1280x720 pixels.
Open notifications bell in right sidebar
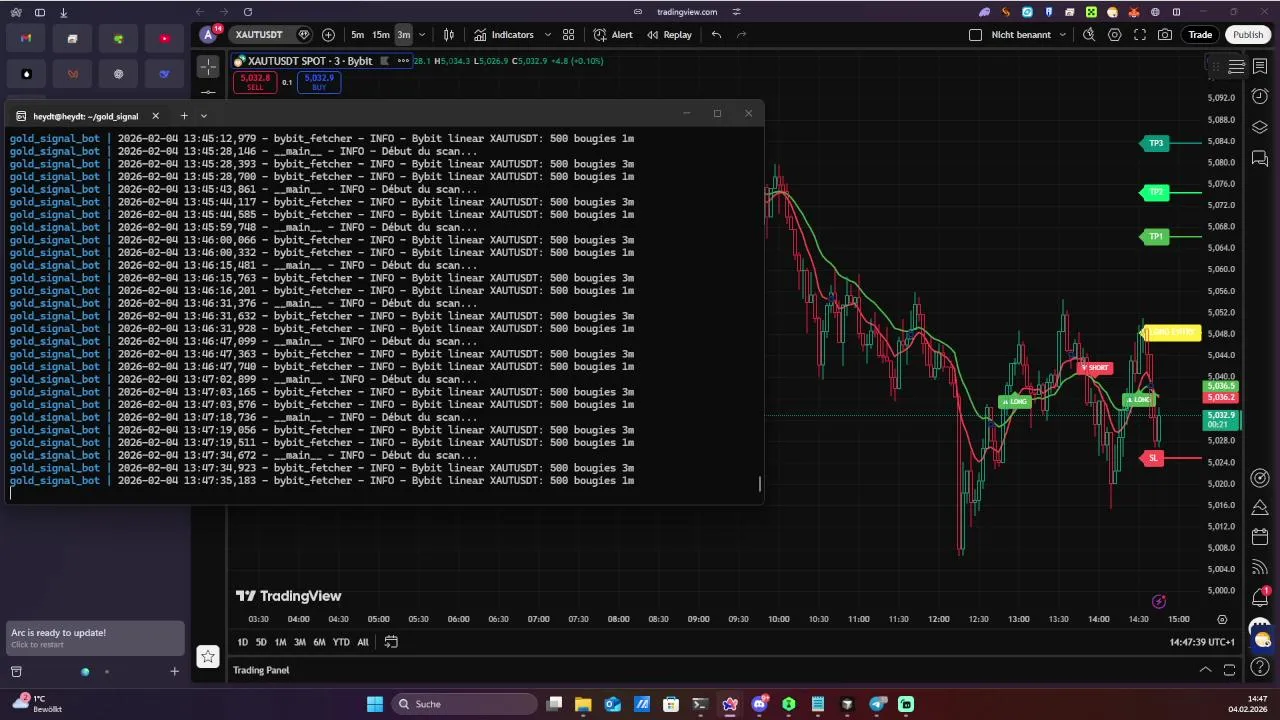1260,598
